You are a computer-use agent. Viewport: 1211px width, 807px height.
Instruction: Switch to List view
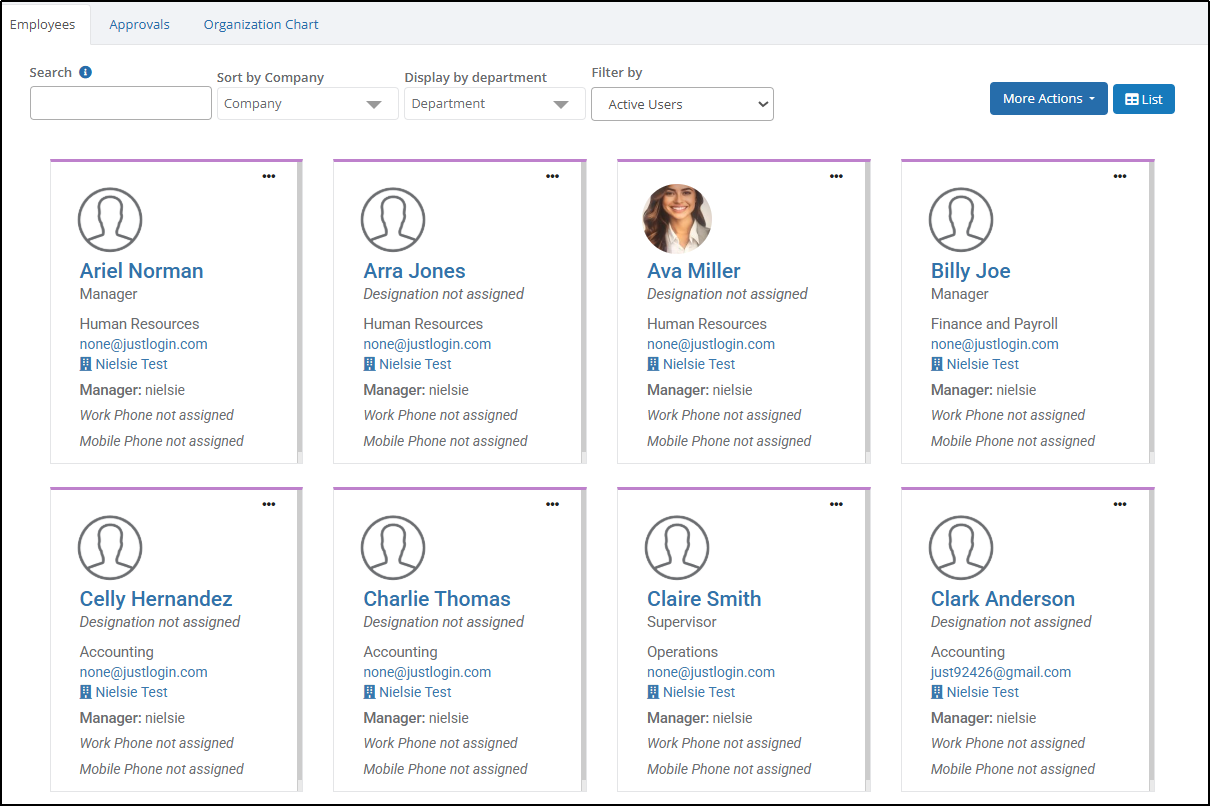pyautogui.click(x=1143, y=99)
